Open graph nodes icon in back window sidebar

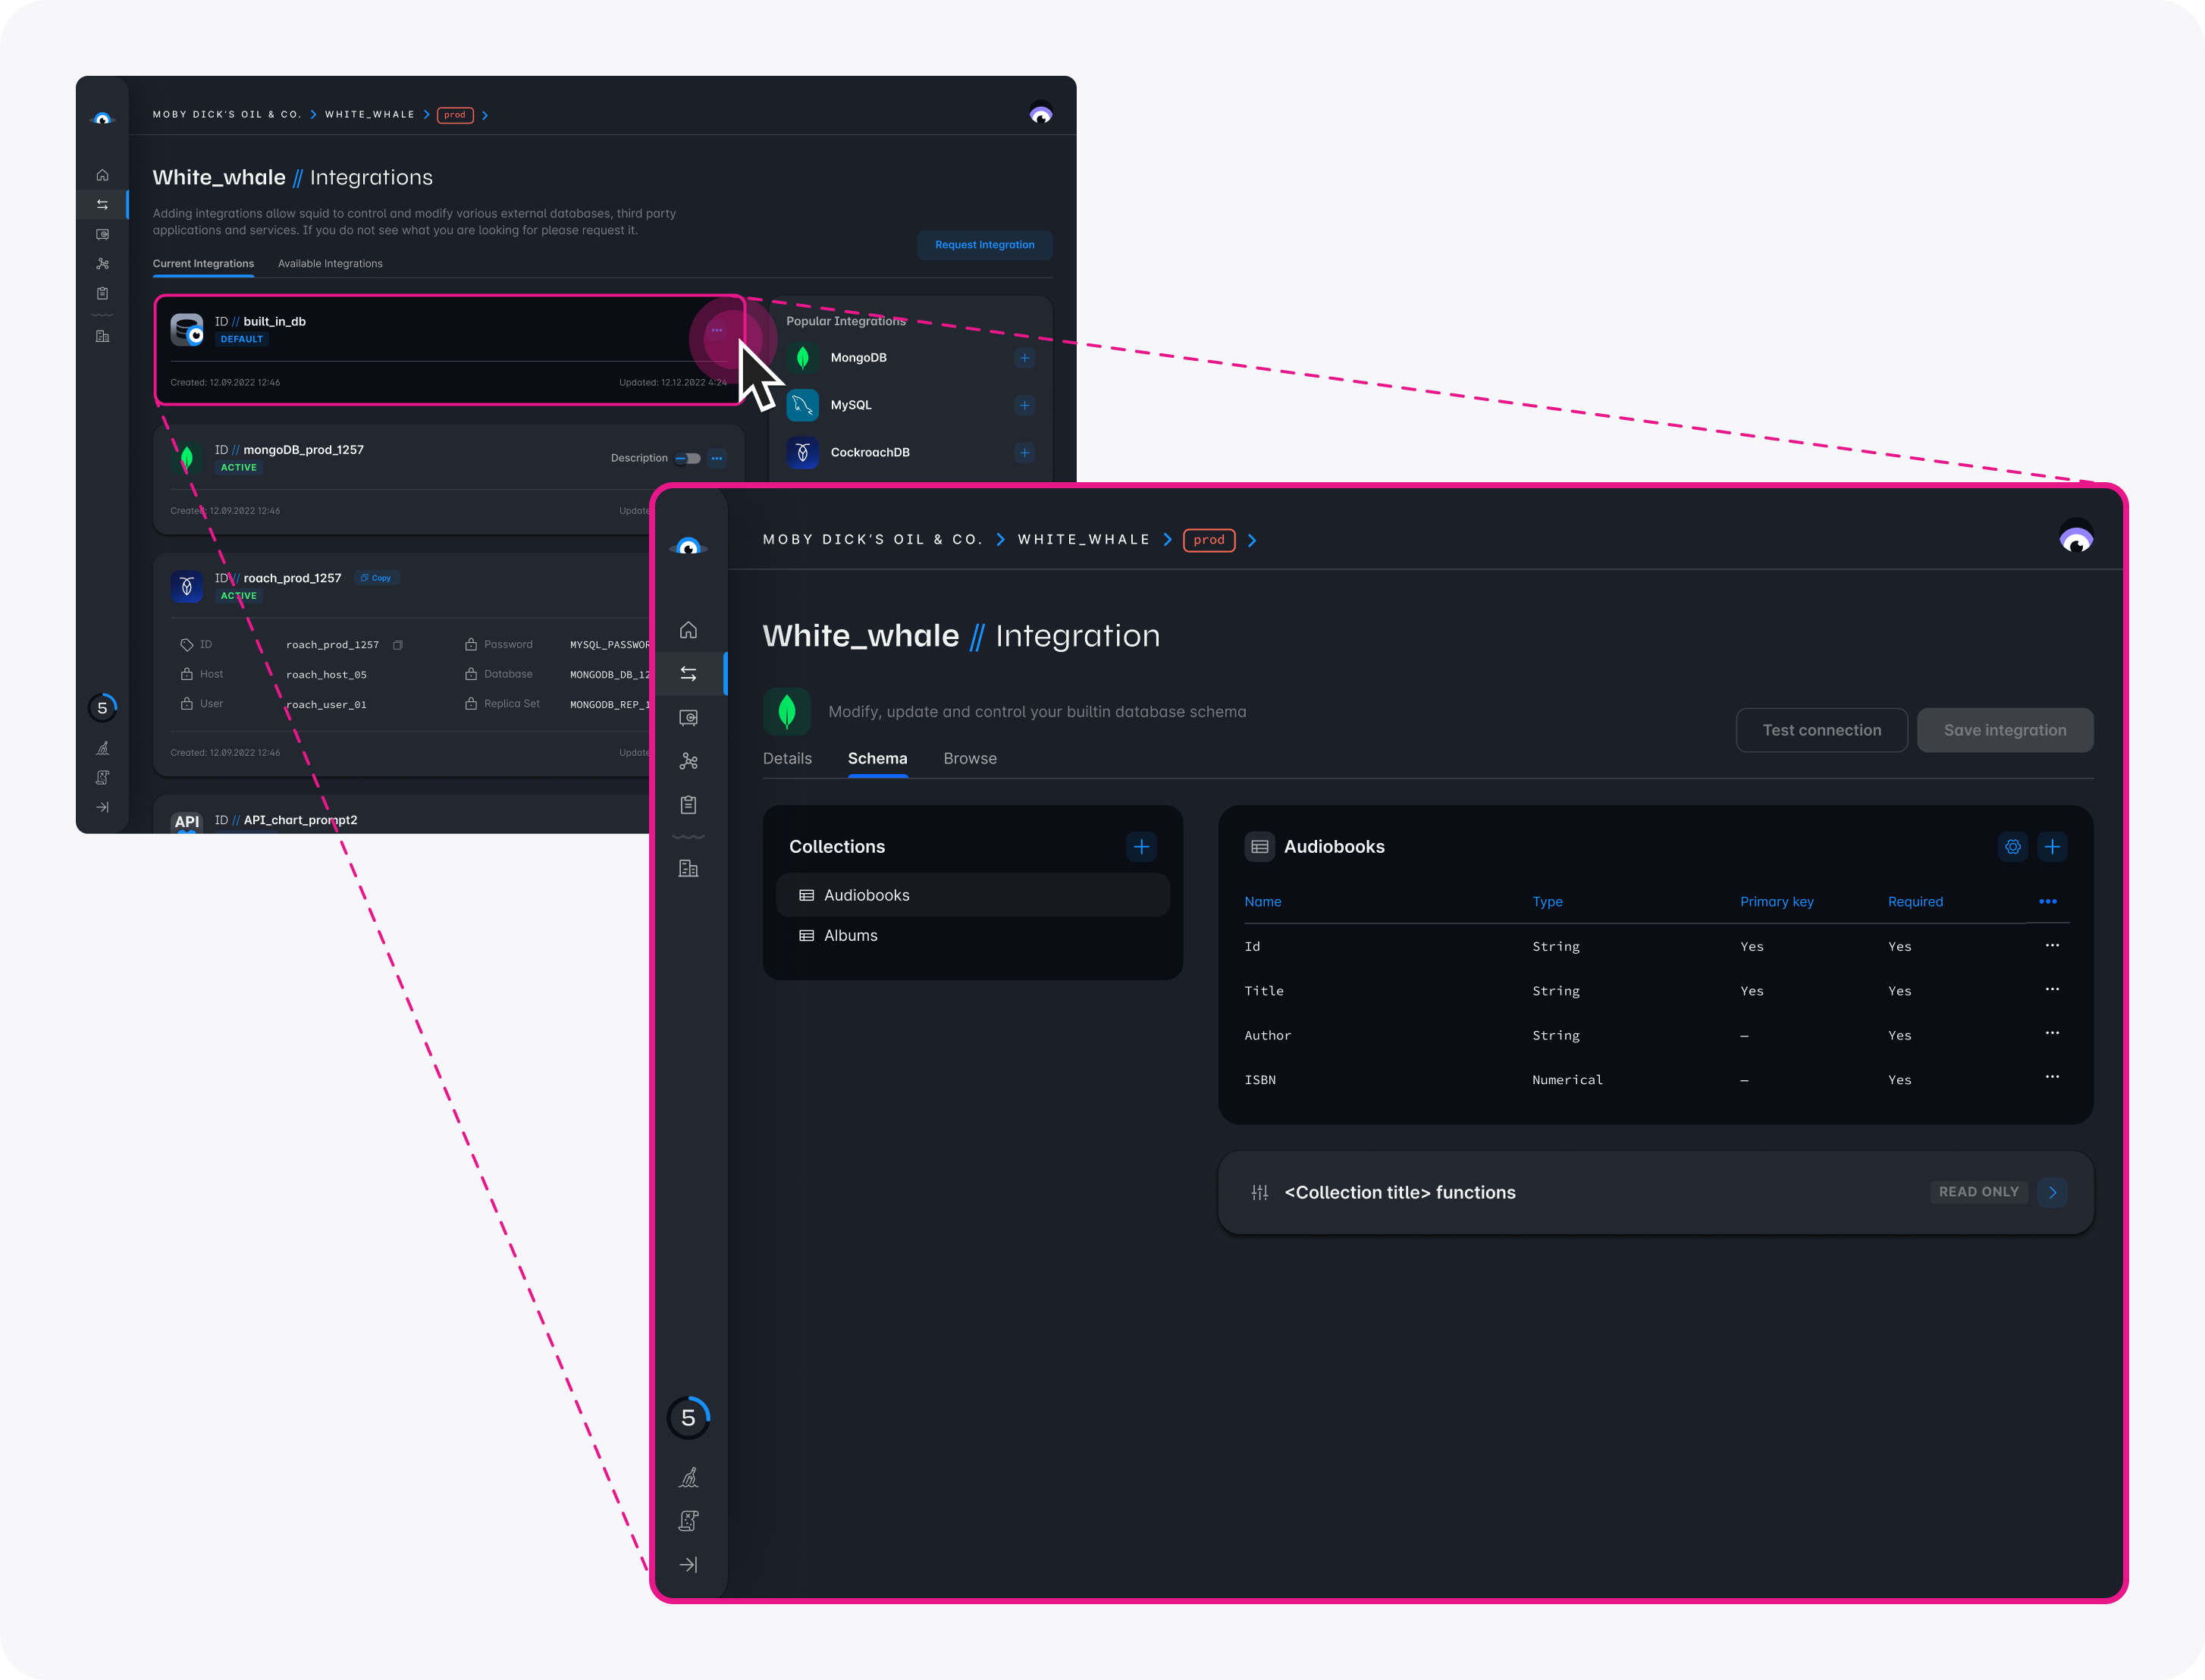pyautogui.click(x=102, y=264)
